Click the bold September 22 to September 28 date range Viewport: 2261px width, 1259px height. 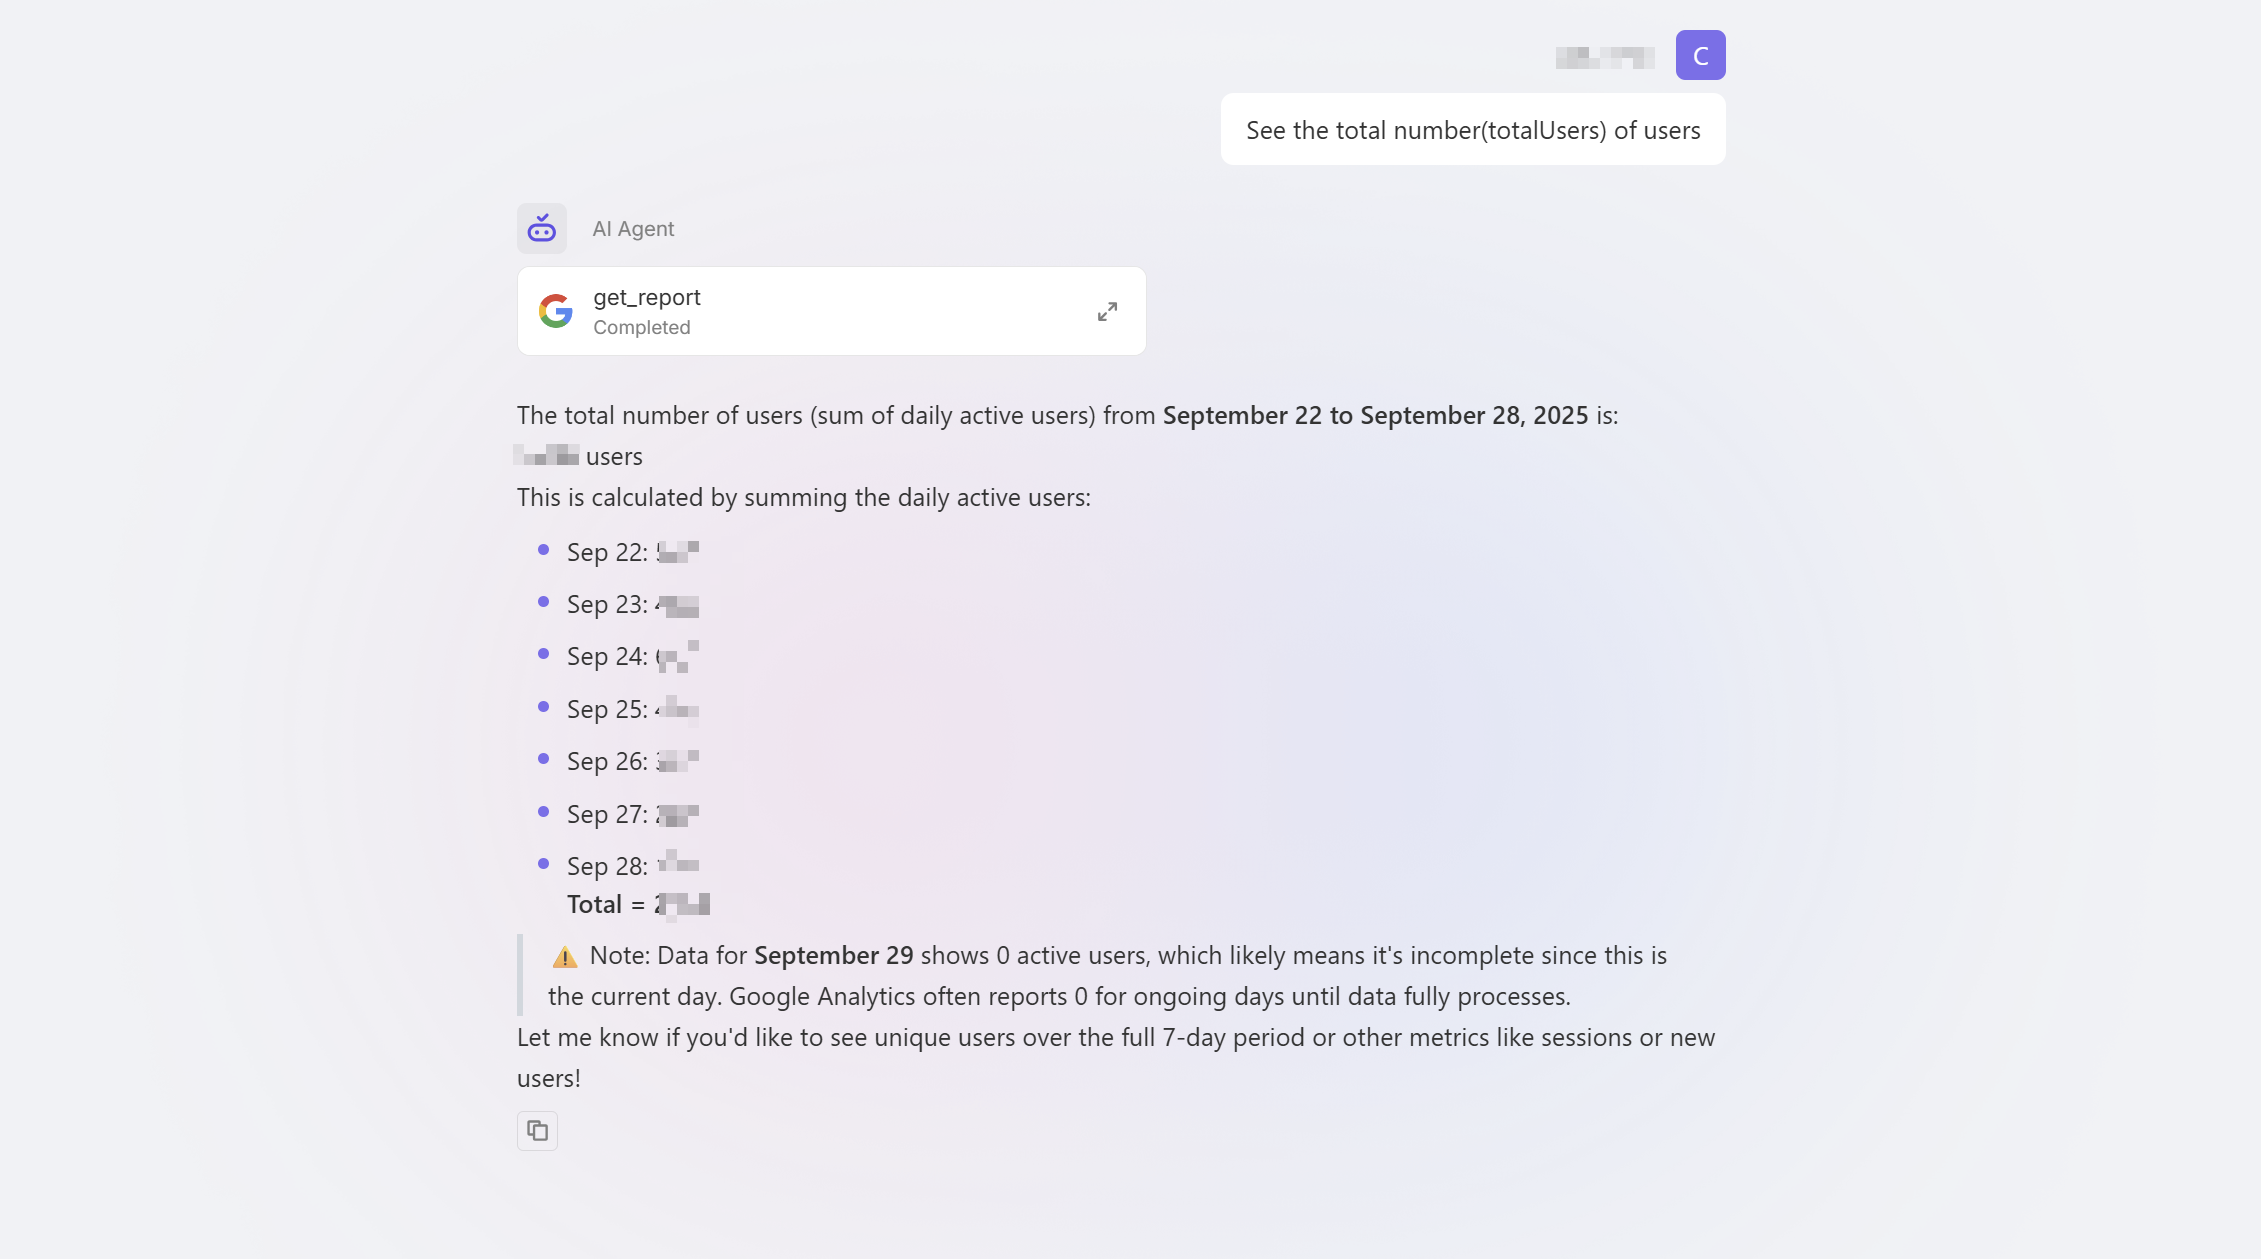(x=1375, y=415)
